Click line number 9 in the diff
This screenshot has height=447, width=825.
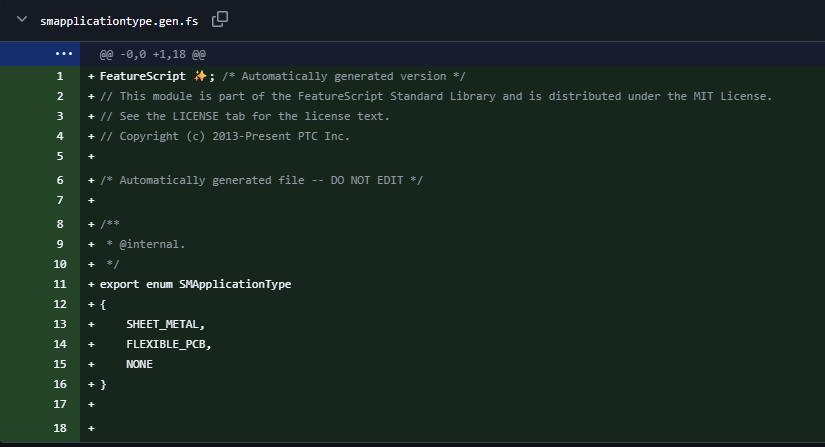click(x=60, y=244)
